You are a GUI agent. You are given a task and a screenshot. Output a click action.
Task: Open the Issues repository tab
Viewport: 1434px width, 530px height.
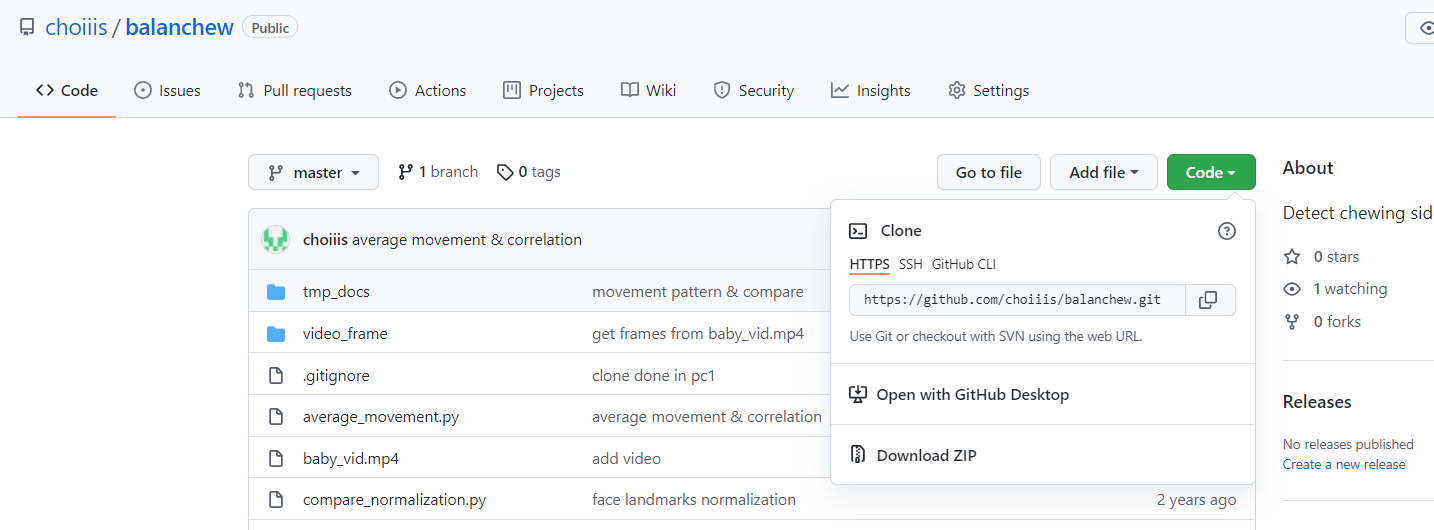(x=168, y=90)
